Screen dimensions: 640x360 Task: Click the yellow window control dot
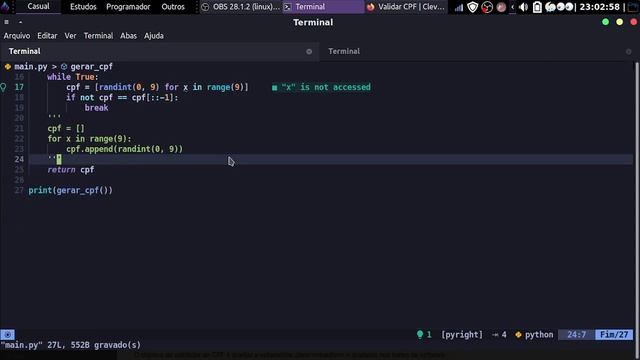pyautogui.click(x=620, y=22)
